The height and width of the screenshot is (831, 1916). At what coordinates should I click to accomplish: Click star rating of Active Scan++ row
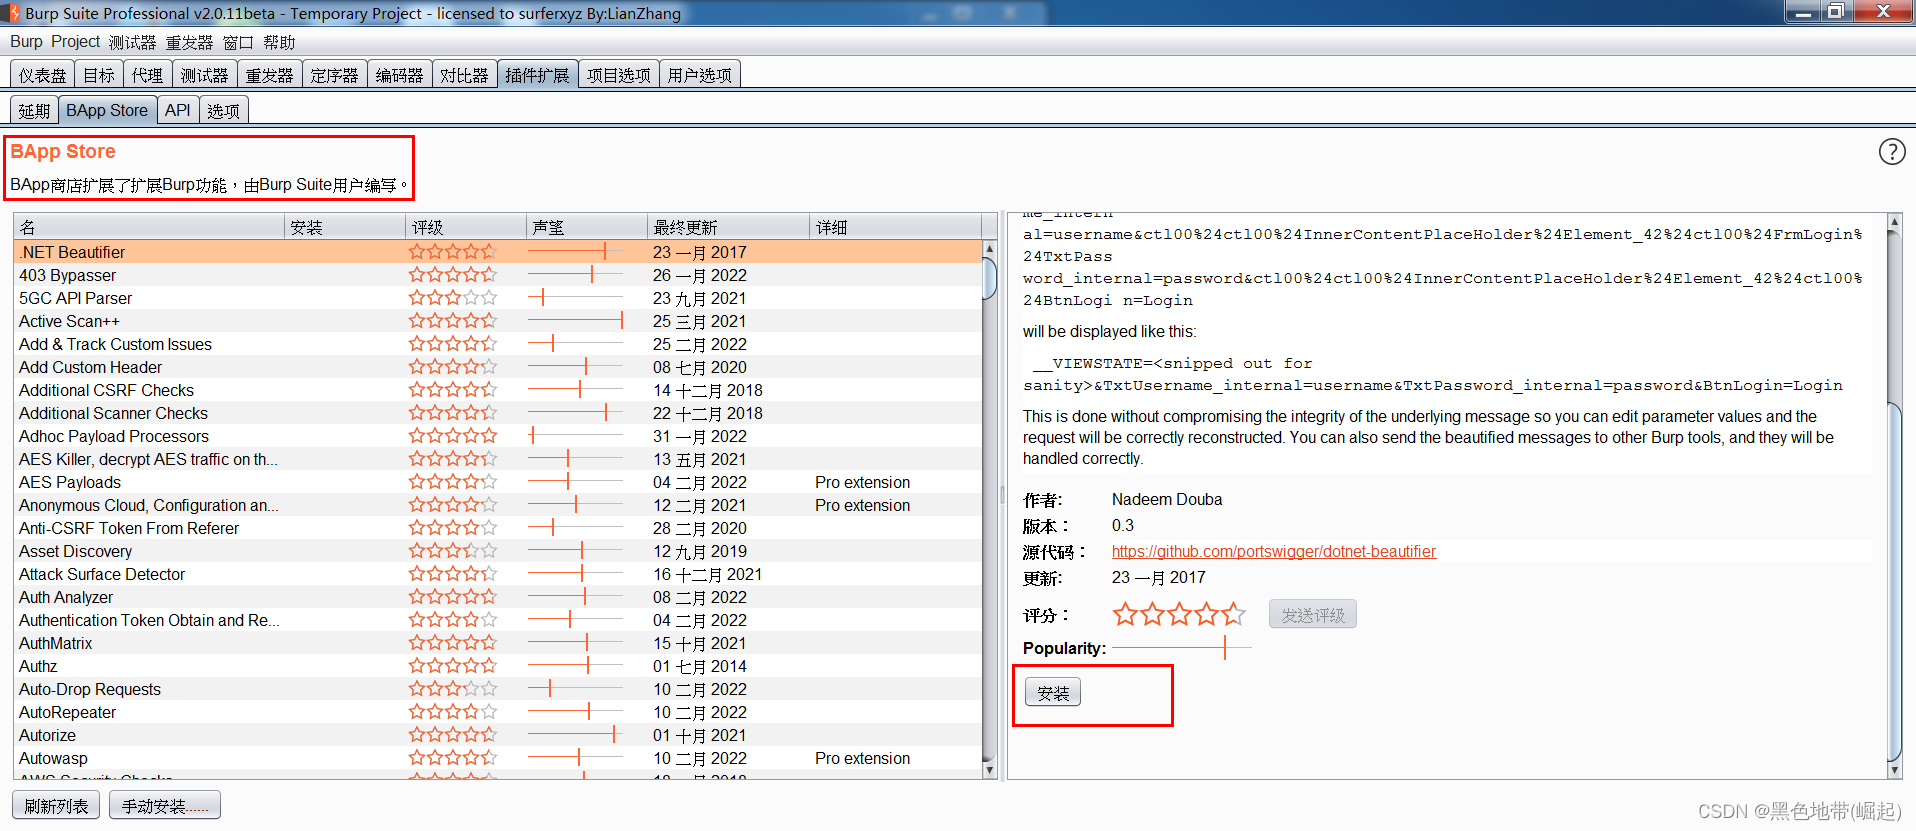pos(452,321)
